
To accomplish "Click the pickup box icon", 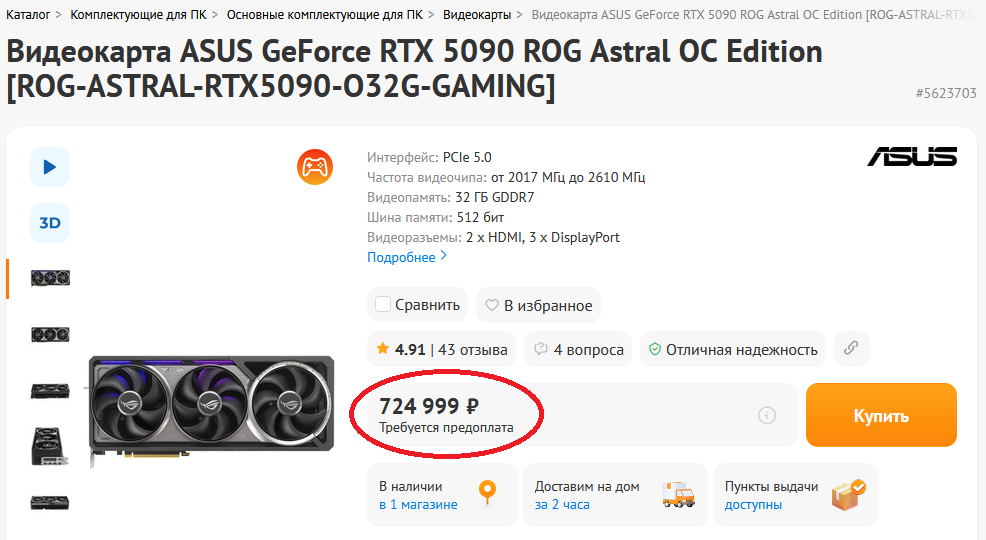I will pos(848,495).
